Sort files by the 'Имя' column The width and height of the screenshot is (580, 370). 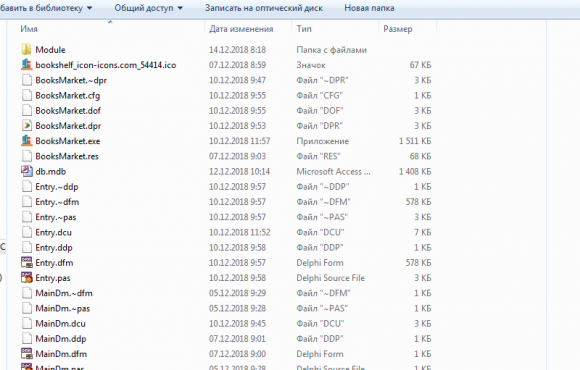coord(29,29)
